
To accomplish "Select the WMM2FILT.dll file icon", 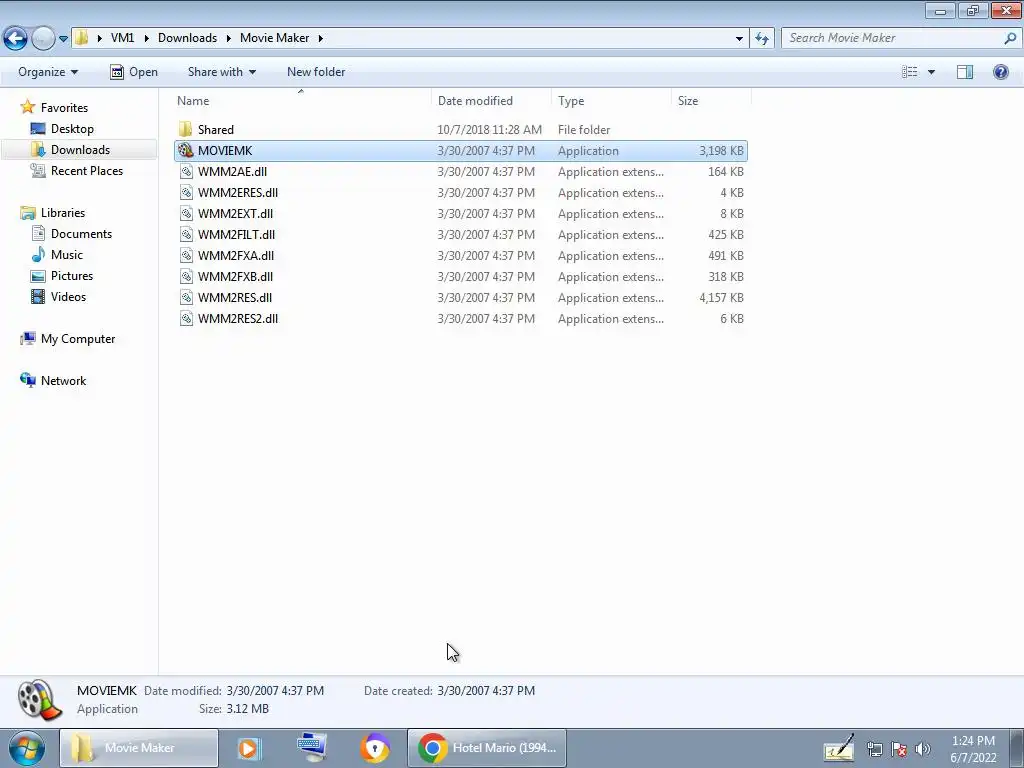I will (x=186, y=234).
